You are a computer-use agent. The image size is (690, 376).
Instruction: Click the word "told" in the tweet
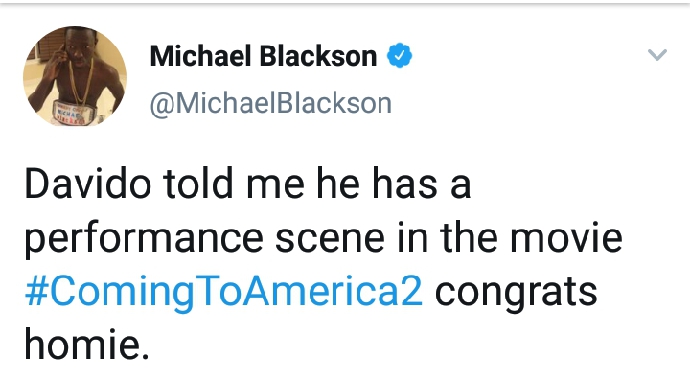(x=198, y=184)
